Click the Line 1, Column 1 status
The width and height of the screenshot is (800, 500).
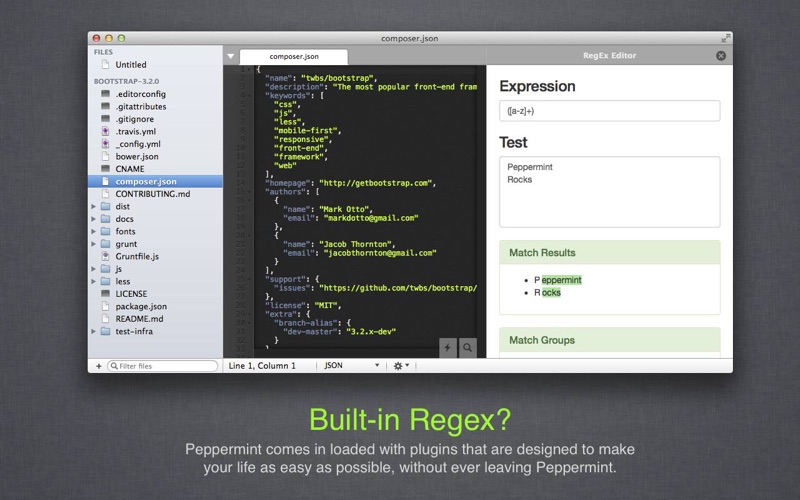tap(262, 366)
